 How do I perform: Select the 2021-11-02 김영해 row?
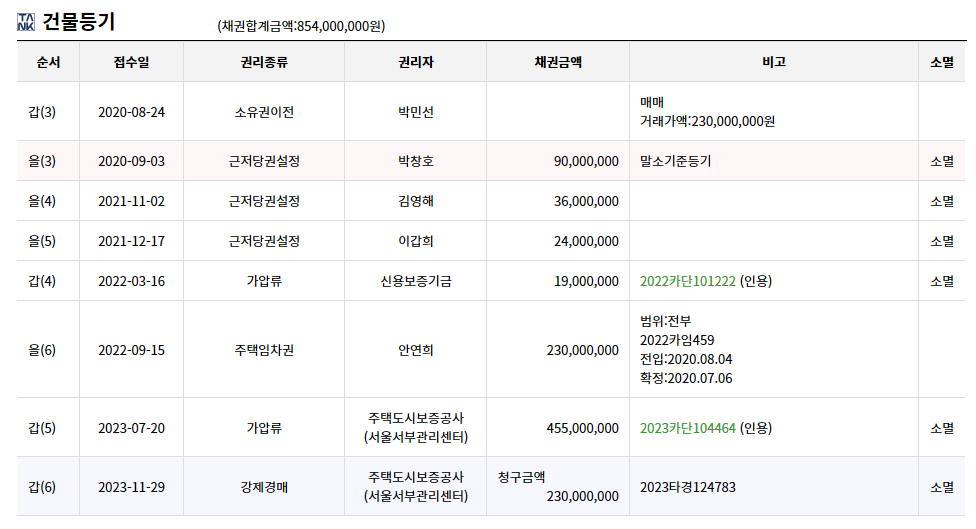pyautogui.click(x=491, y=201)
